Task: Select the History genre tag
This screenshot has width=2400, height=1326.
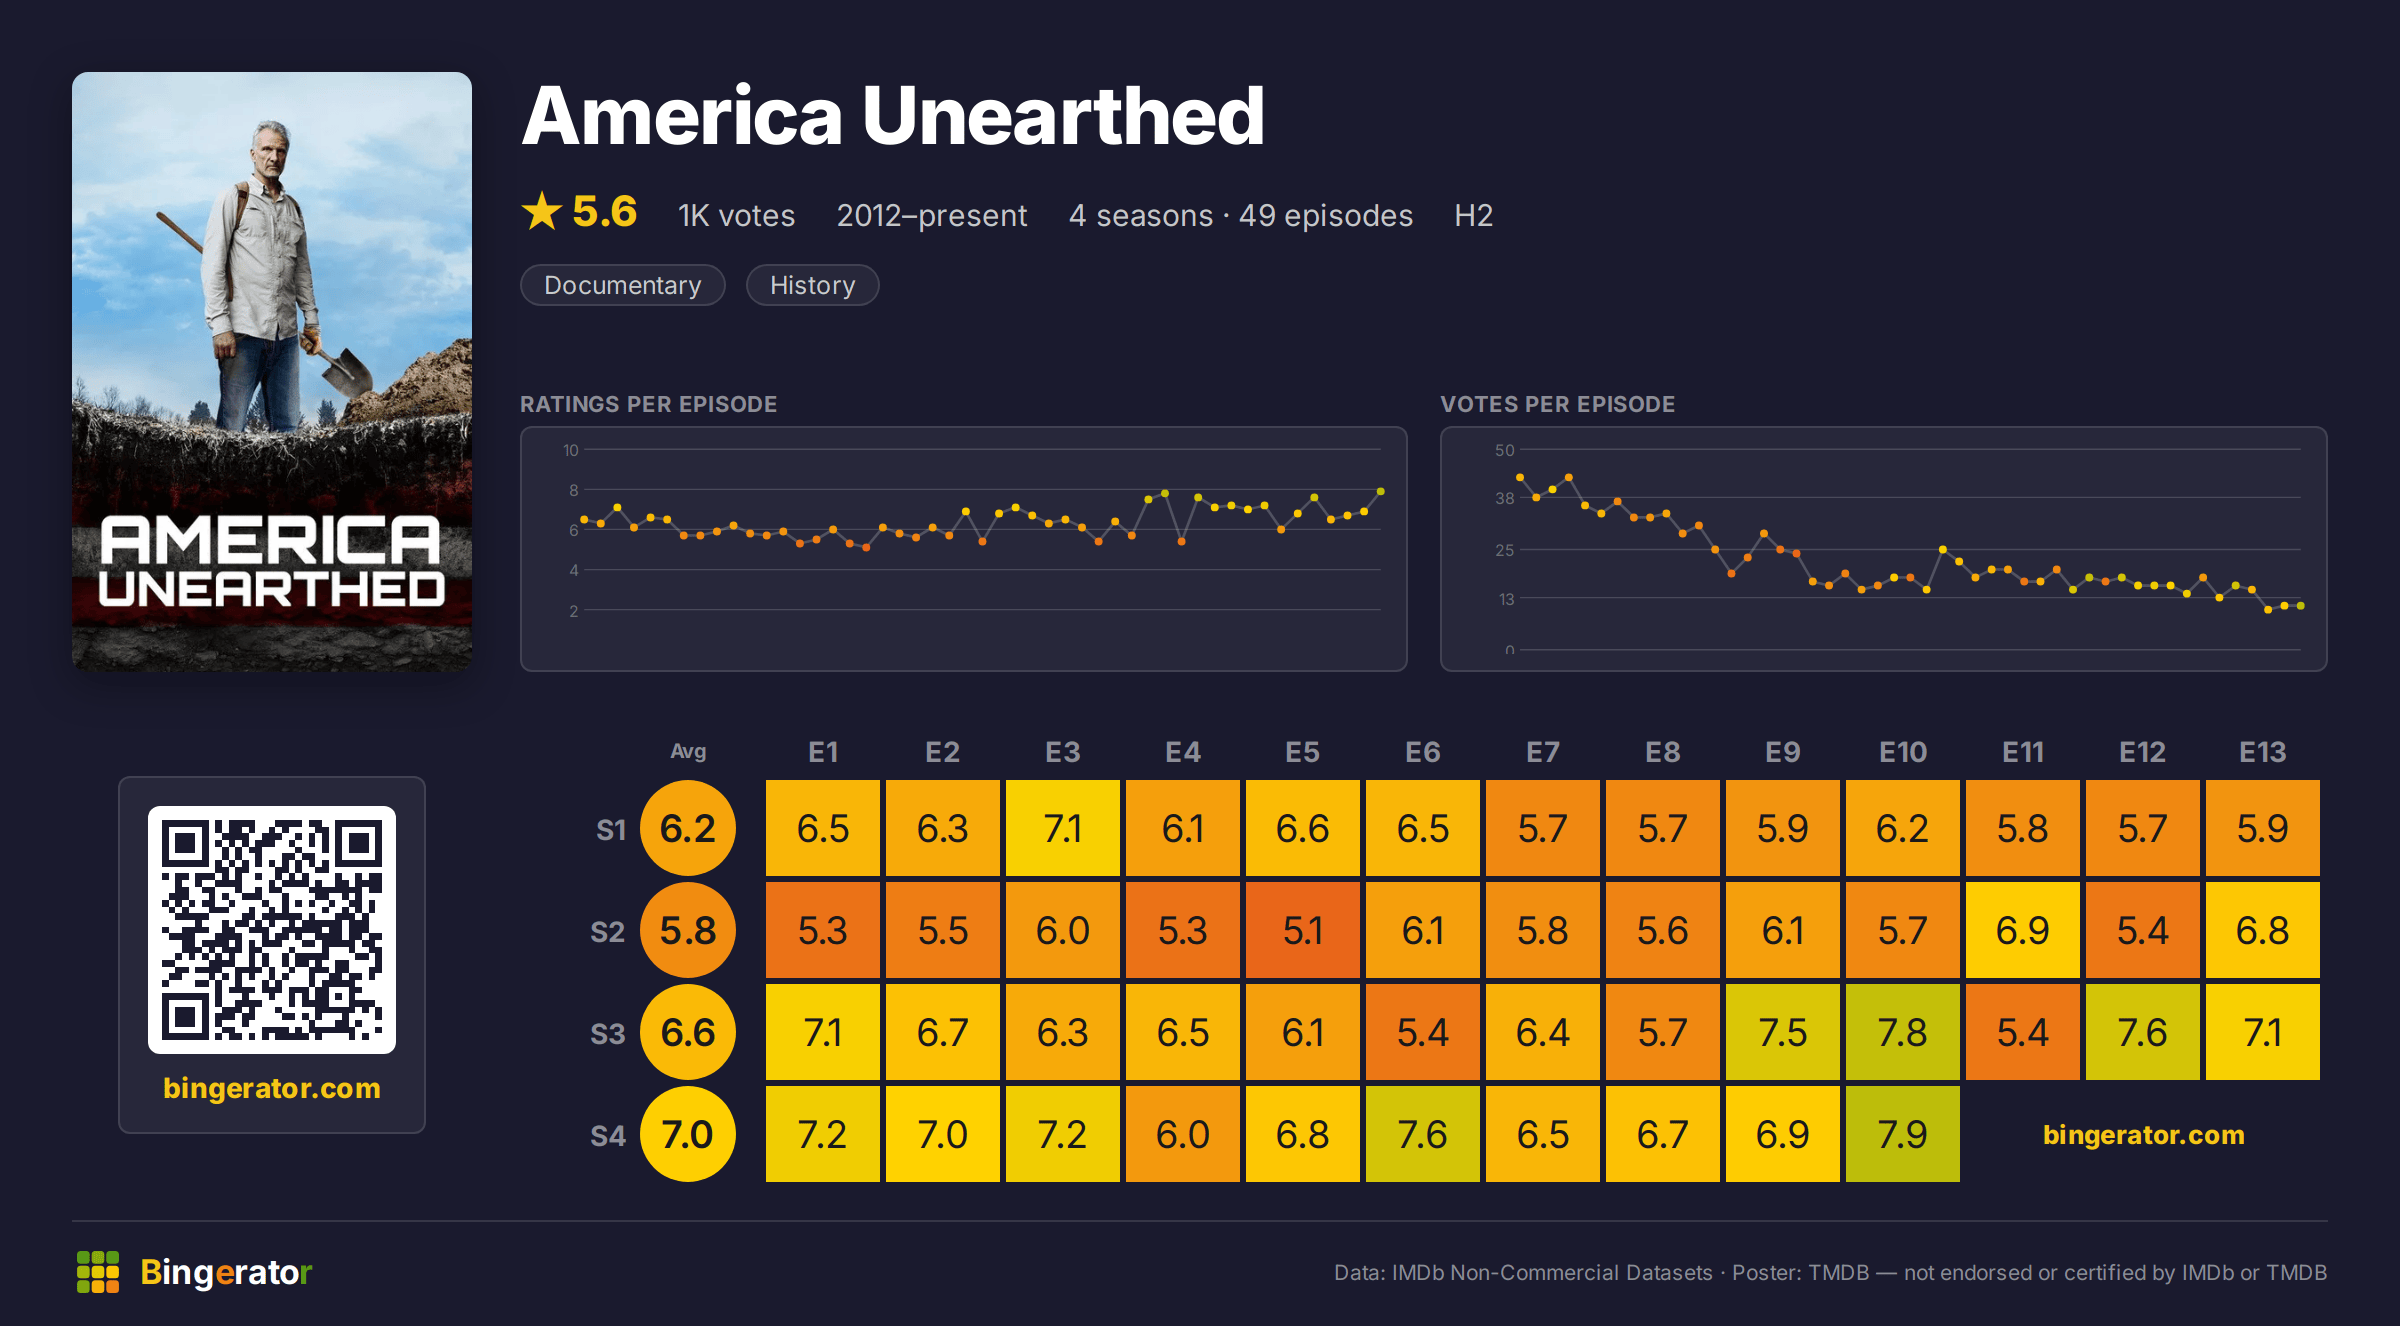Action: coord(812,285)
